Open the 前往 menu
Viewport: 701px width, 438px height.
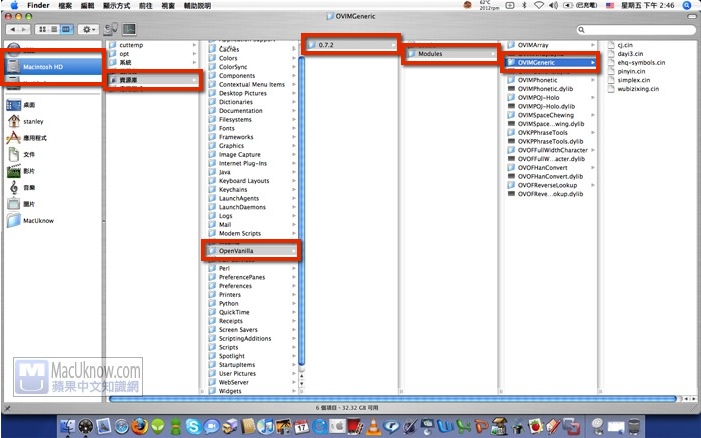(x=146, y=6)
